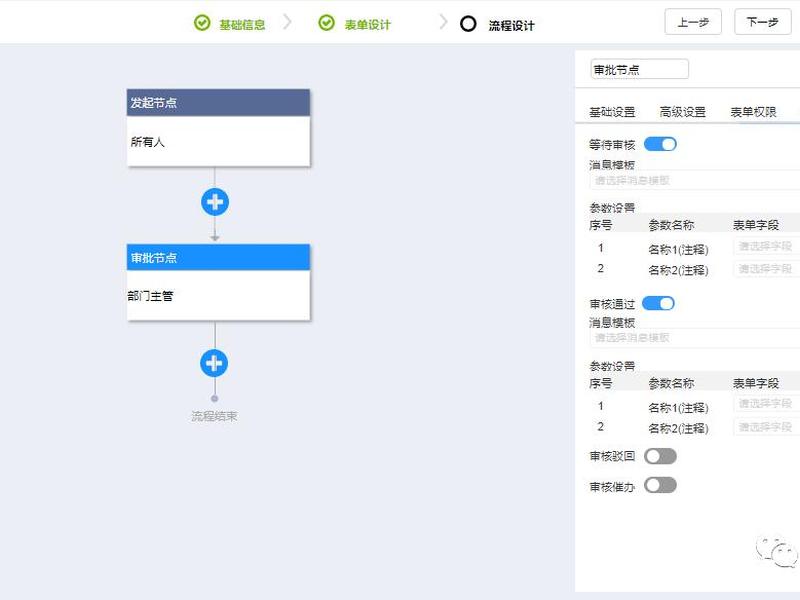Image resolution: width=800 pixels, height=600 pixels.
Task: Click 名称1(注释) under 审核通过 parameters
Action: click(678, 408)
